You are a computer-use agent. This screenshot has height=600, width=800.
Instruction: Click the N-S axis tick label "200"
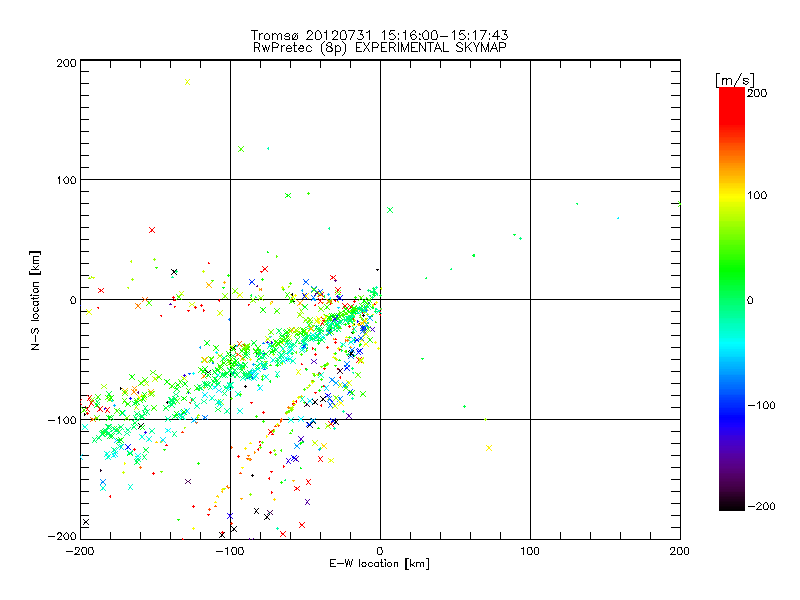click(x=67, y=63)
